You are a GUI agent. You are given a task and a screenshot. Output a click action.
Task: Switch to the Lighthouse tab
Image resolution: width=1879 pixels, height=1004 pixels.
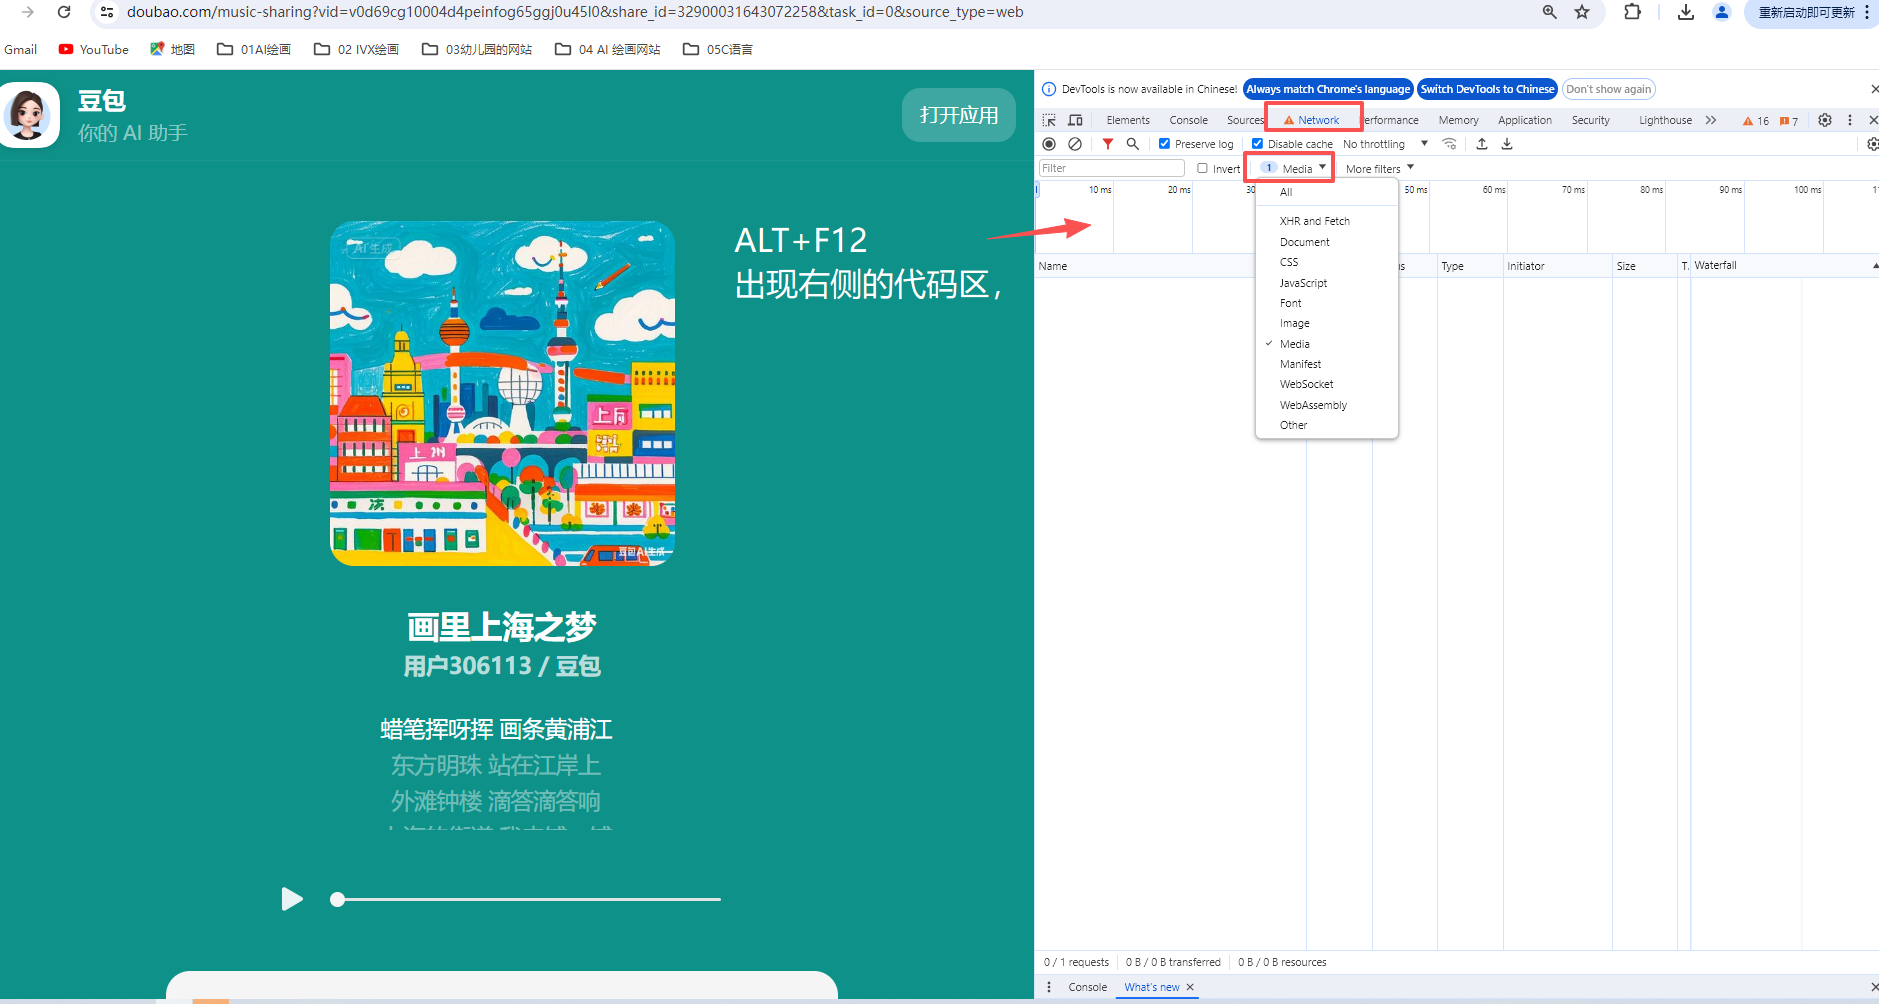point(1665,120)
